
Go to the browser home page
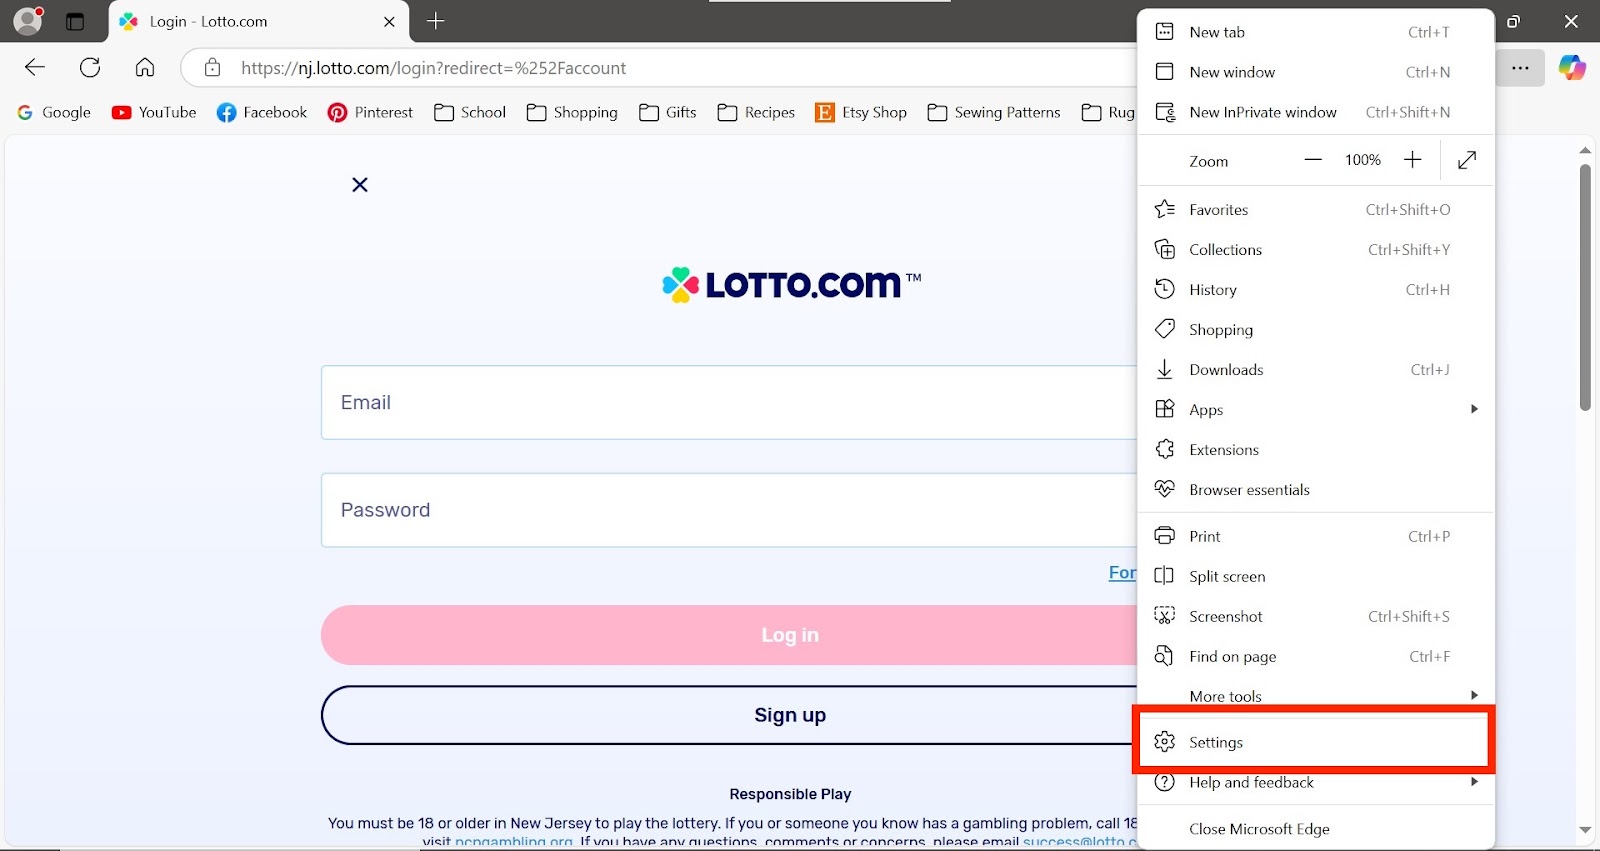coord(145,67)
